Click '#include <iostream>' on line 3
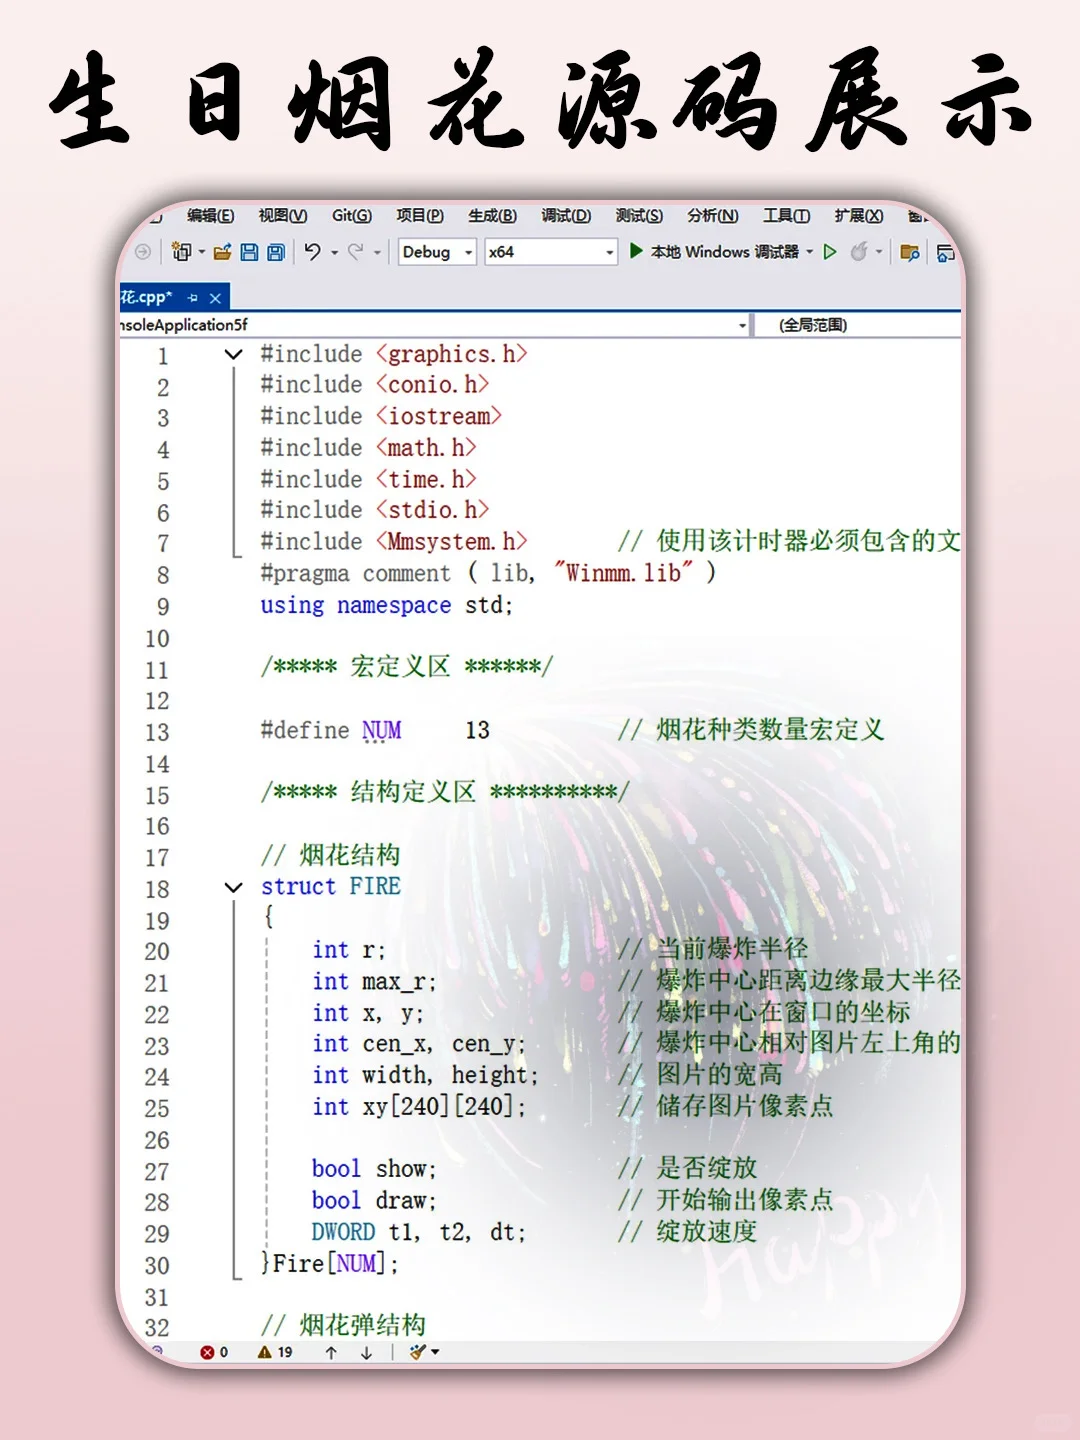The height and width of the screenshot is (1440, 1080). pos(381,416)
